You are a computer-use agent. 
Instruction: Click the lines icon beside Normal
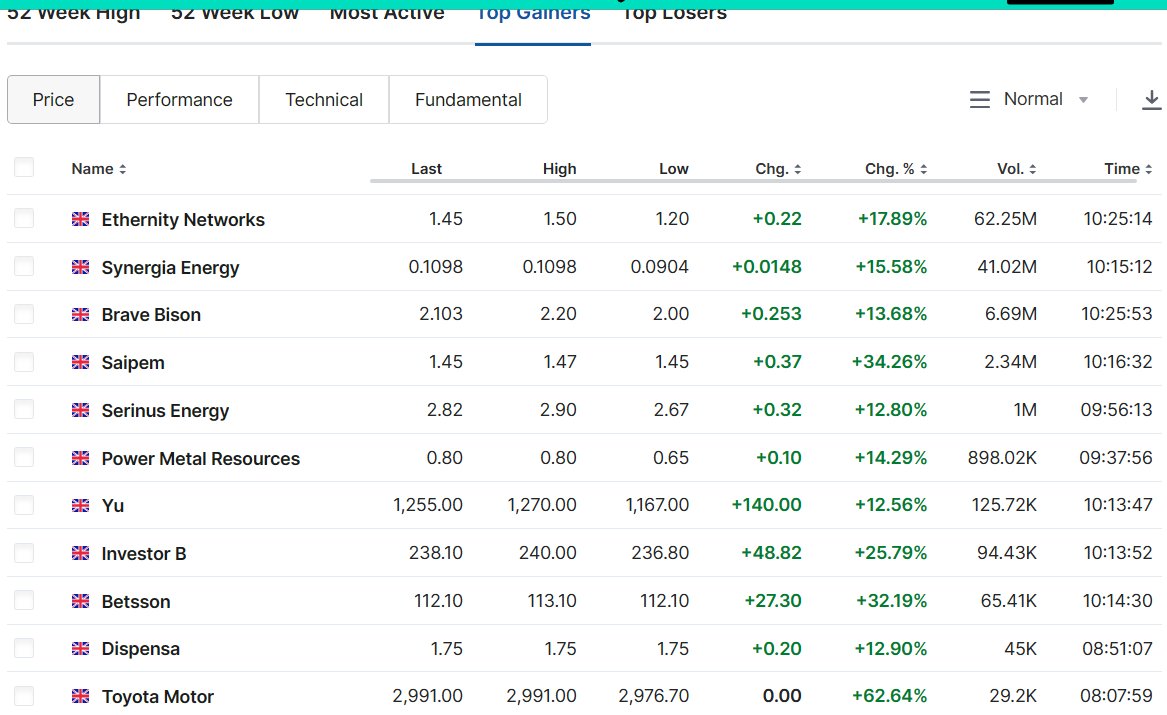[x=979, y=100]
